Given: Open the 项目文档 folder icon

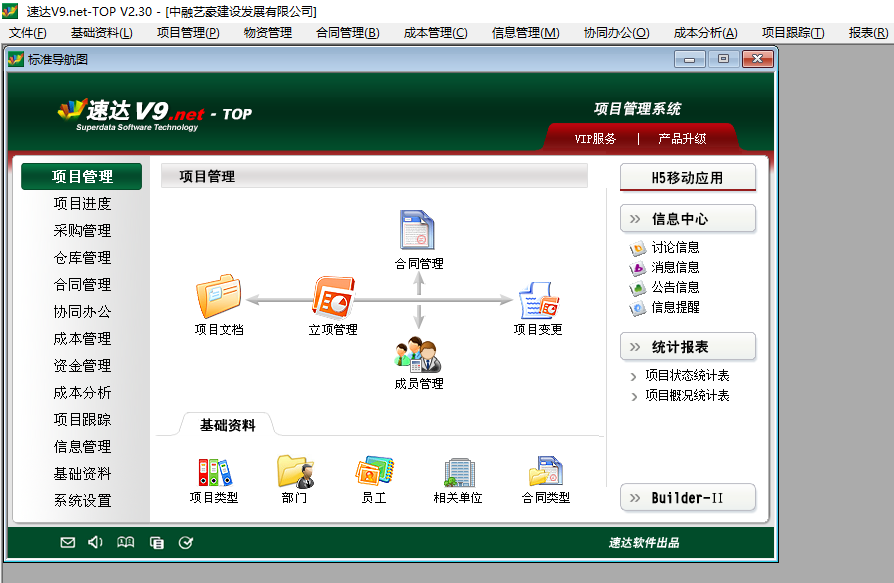Looking at the screenshot, I should pyautogui.click(x=218, y=296).
